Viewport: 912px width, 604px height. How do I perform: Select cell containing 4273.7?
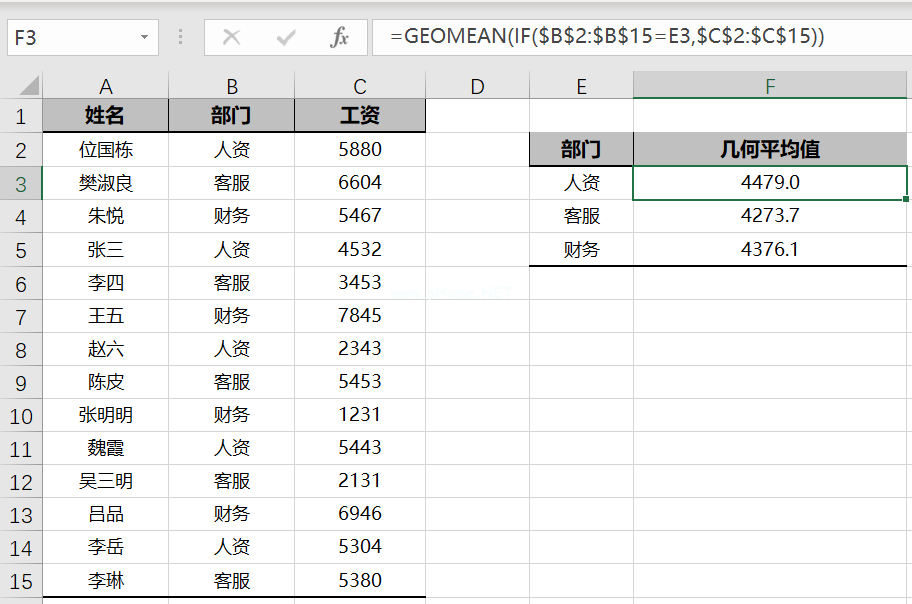[770, 216]
